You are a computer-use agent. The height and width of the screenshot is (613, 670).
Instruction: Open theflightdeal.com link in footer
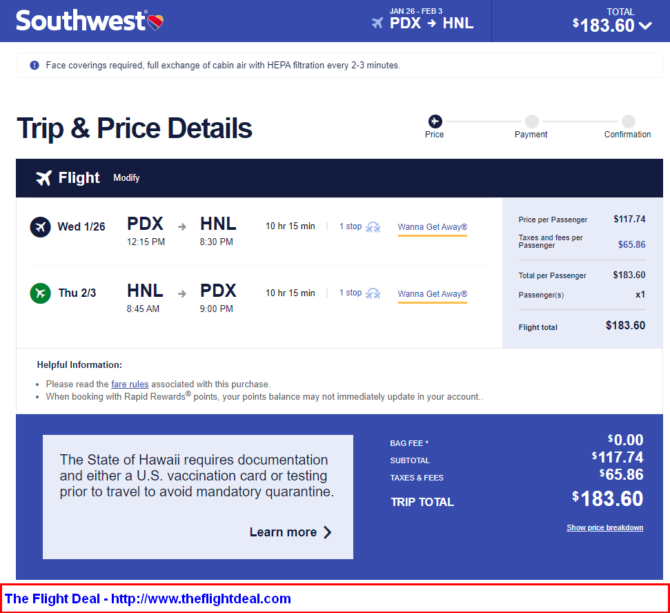pyautogui.click(x=200, y=599)
